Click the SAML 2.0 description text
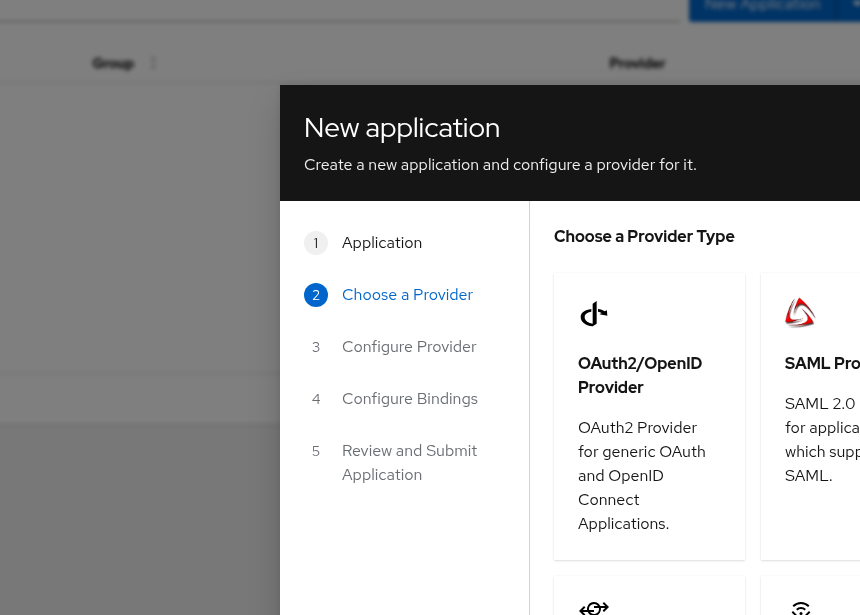Viewport: 860px width, 615px height. point(822,439)
